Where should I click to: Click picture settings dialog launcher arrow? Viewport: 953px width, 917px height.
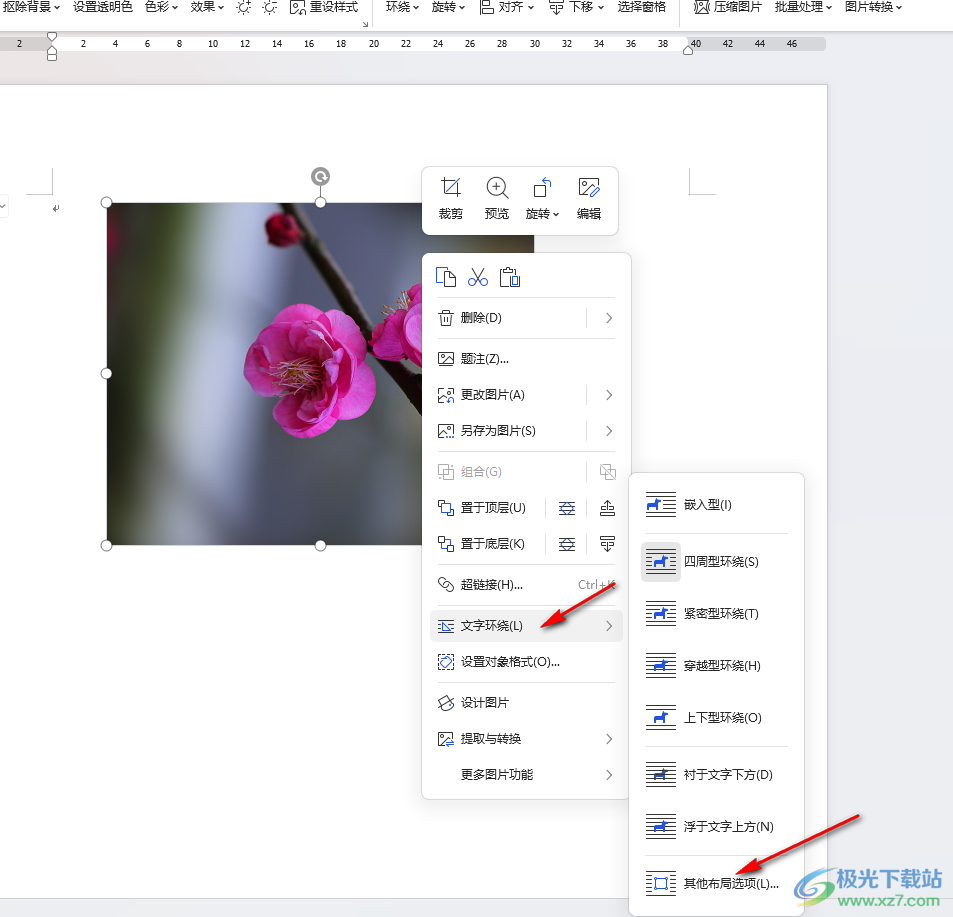365,24
